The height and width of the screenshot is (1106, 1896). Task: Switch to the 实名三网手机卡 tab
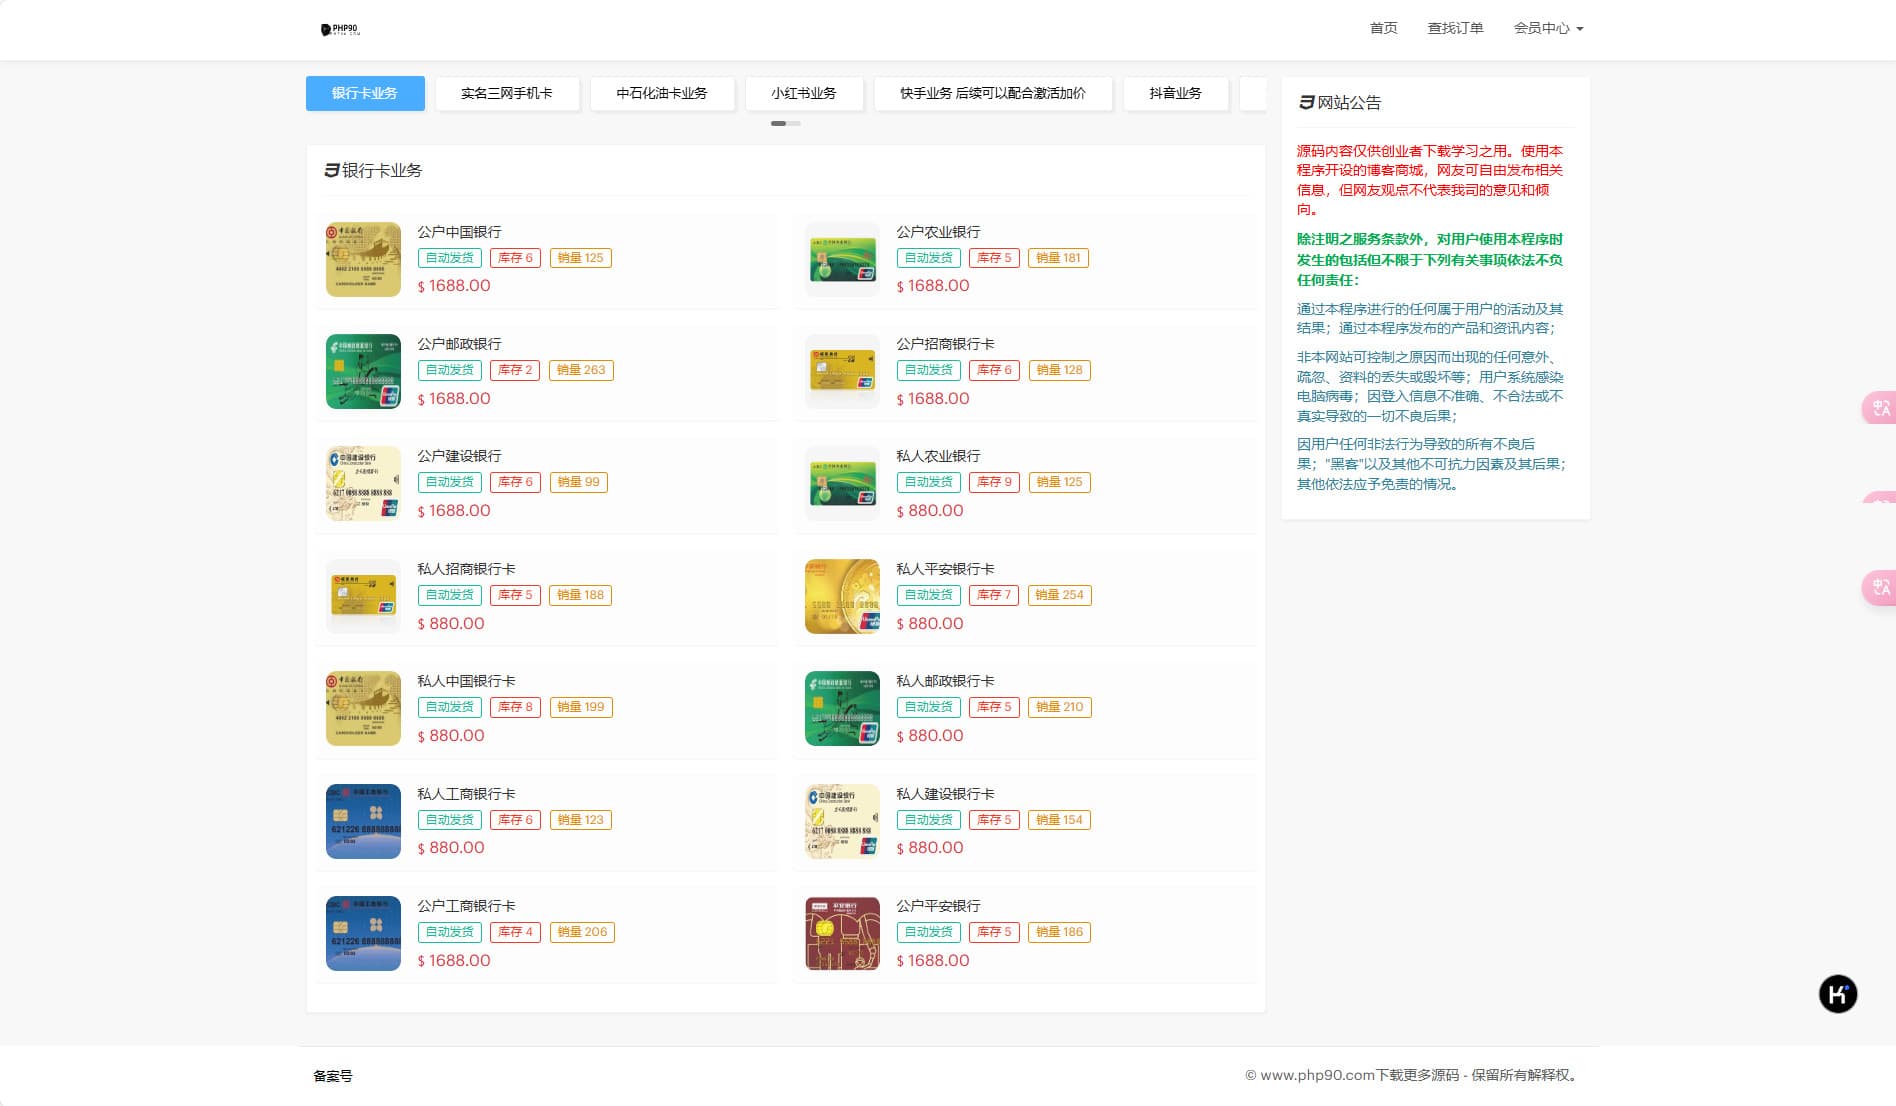506,93
